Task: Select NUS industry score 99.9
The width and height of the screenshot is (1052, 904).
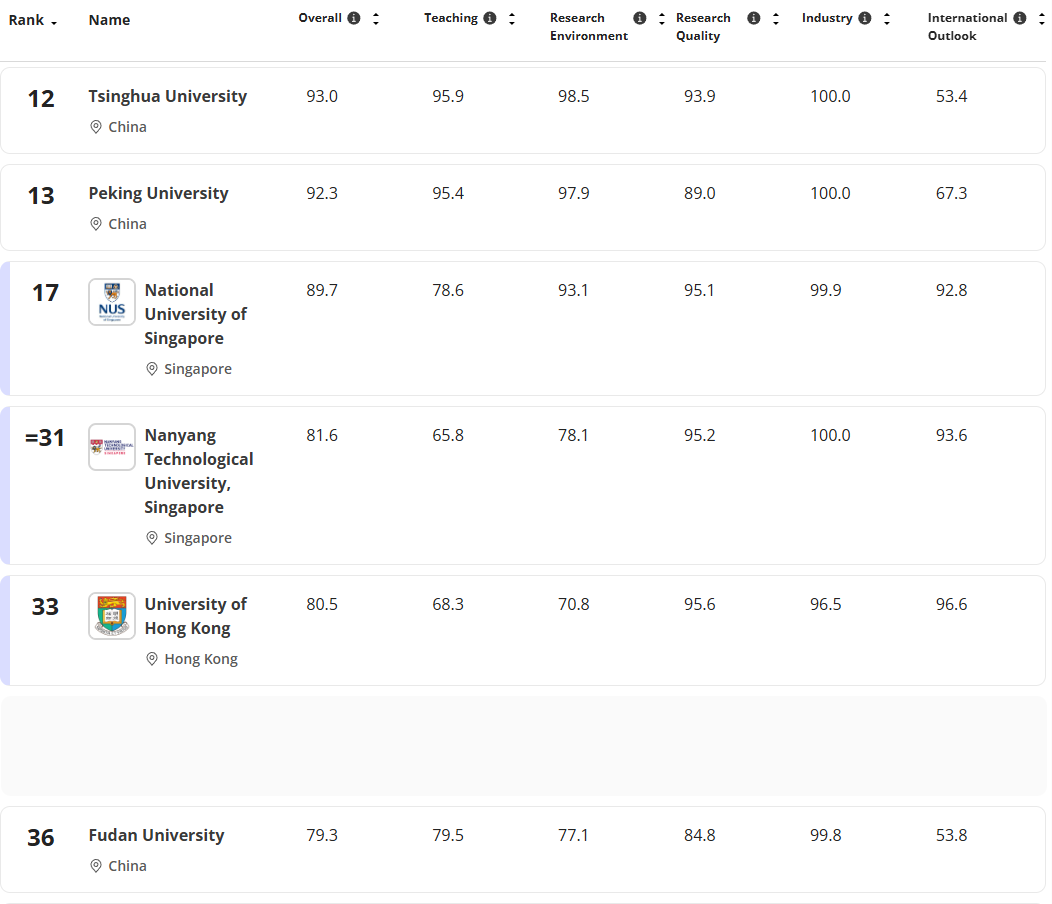Action: pos(825,290)
